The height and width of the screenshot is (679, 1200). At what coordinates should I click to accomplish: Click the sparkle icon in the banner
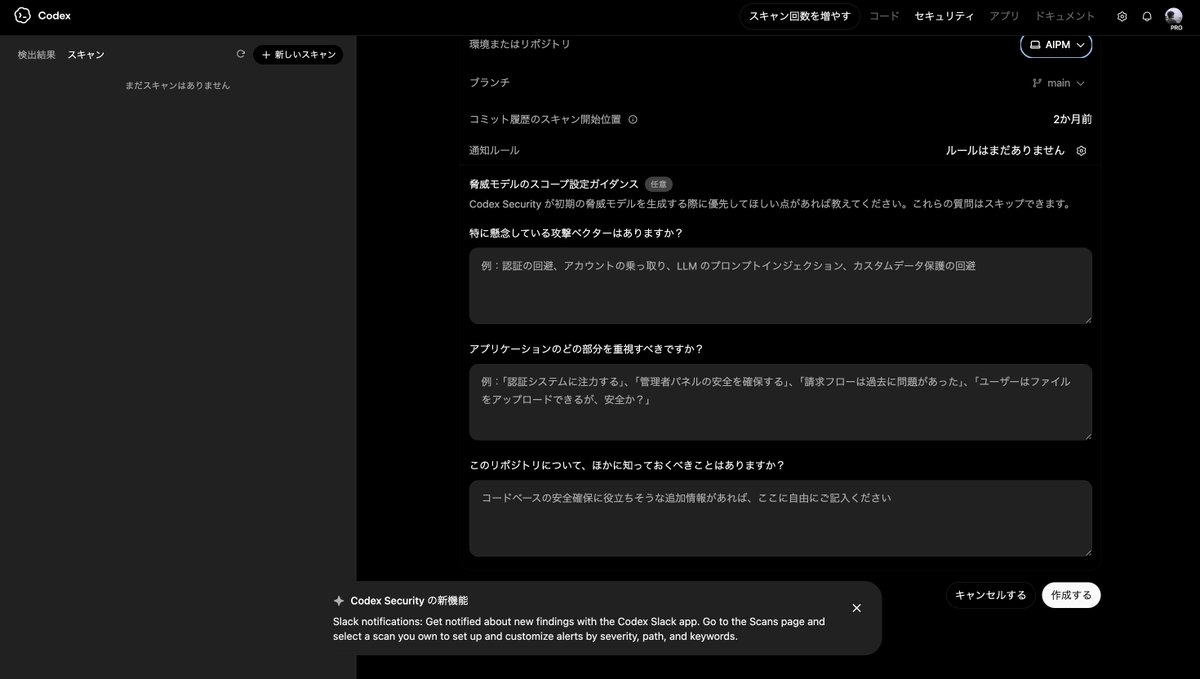point(339,601)
